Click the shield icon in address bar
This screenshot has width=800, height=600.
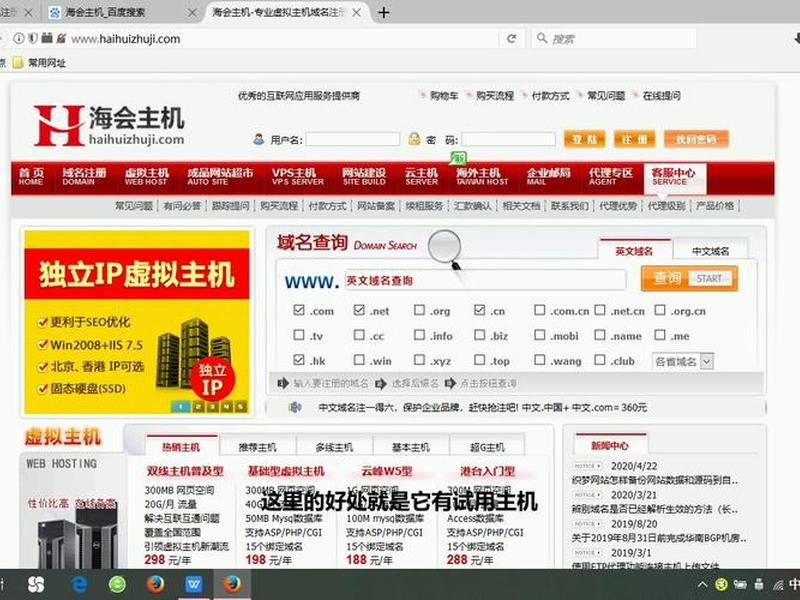(x=33, y=38)
